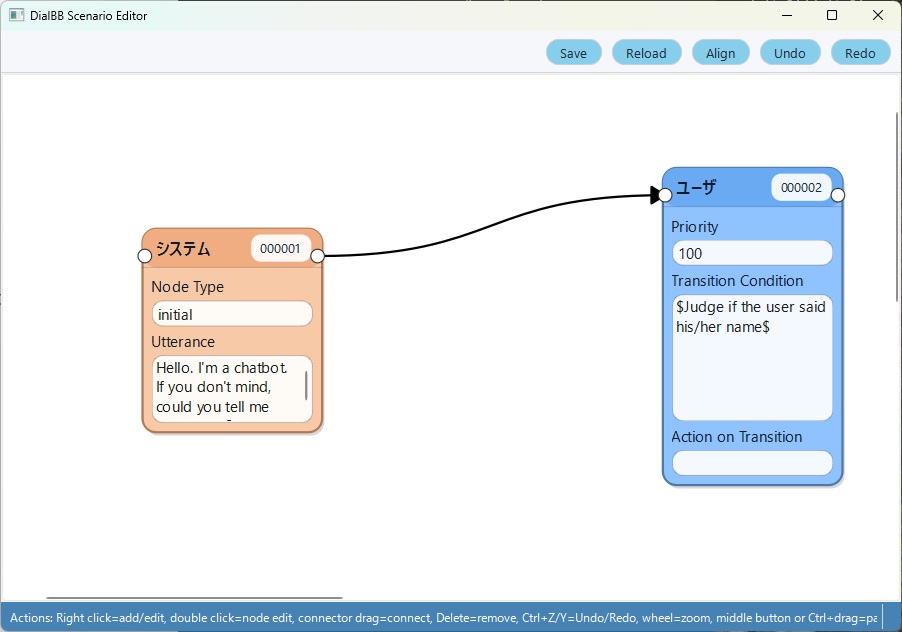Viewport: 902px width, 632px height.
Task: Select the ユーザ node title
Action: click(x=696, y=187)
